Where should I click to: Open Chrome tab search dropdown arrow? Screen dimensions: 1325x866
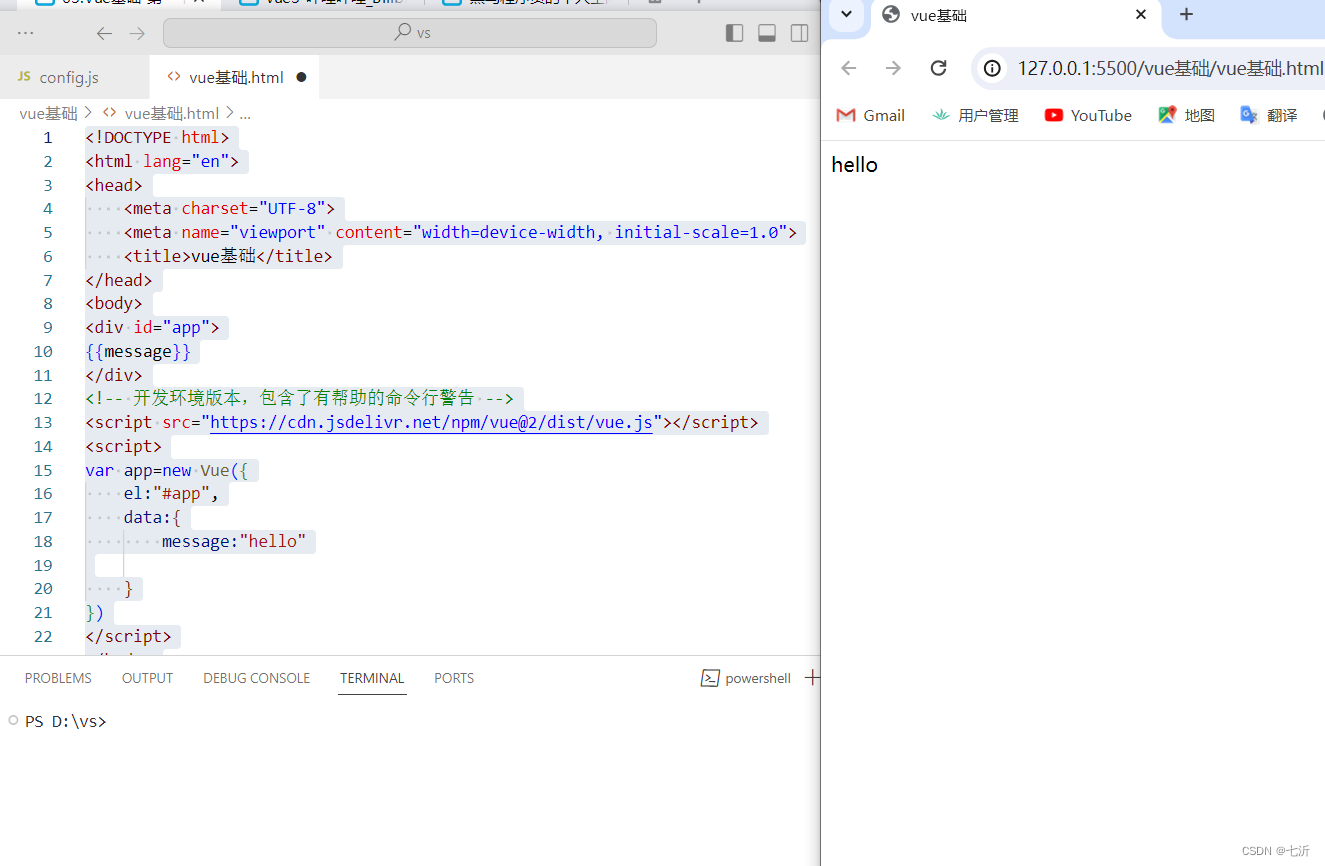click(846, 14)
